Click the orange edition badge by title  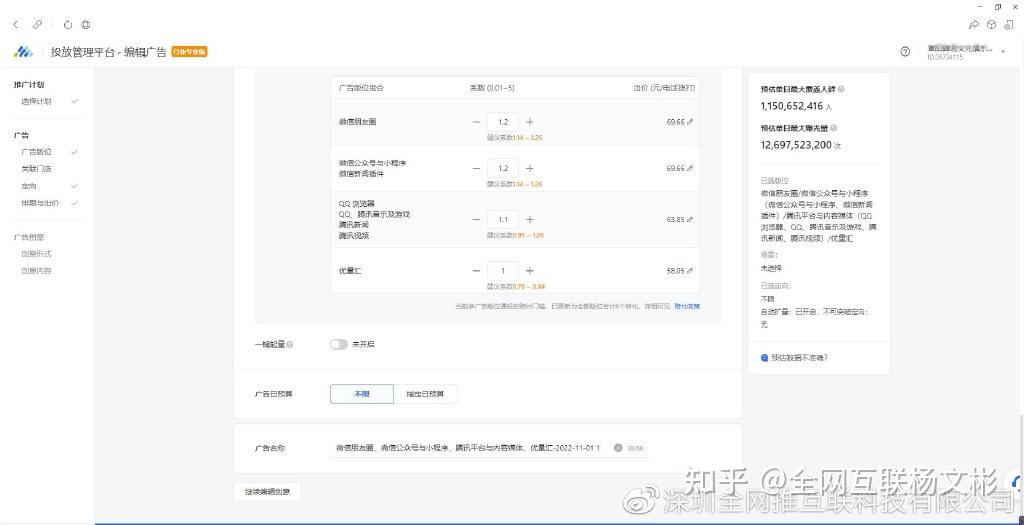point(189,52)
